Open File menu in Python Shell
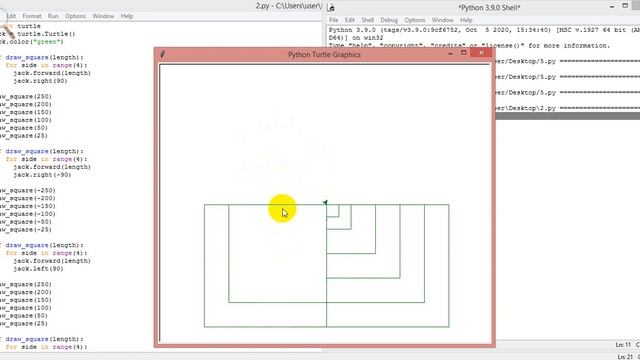 [x=333, y=20]
